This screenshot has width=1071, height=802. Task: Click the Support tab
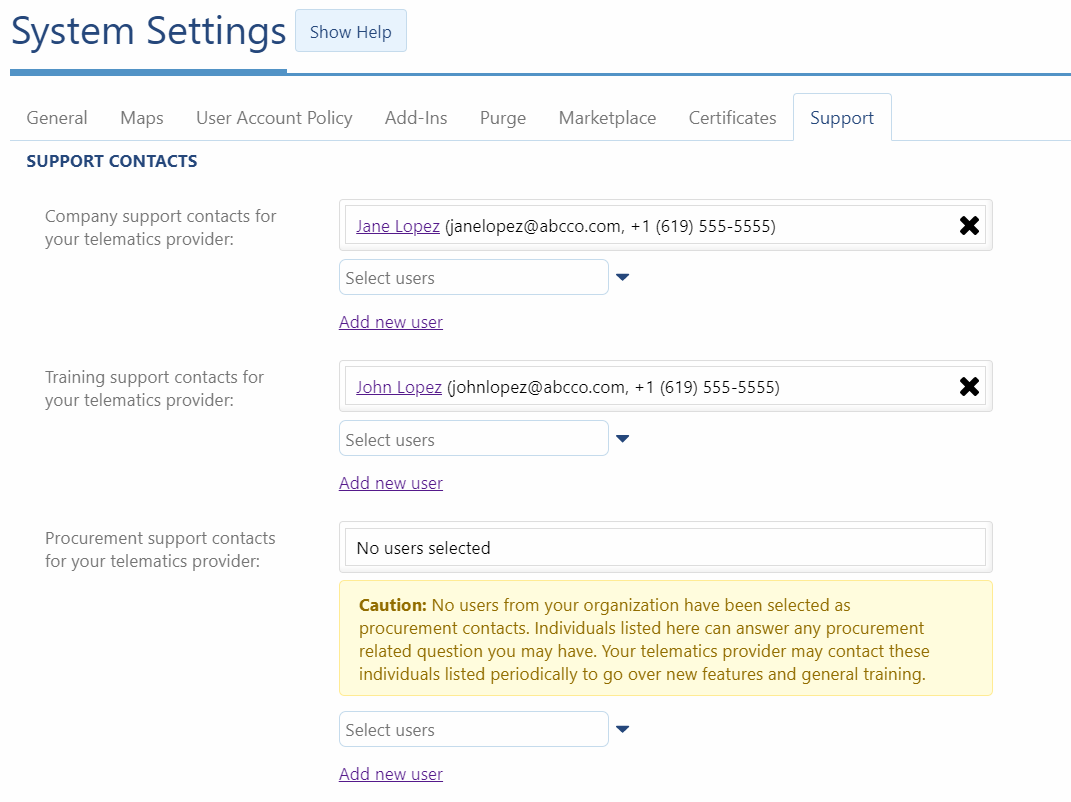tap(842, 118)
